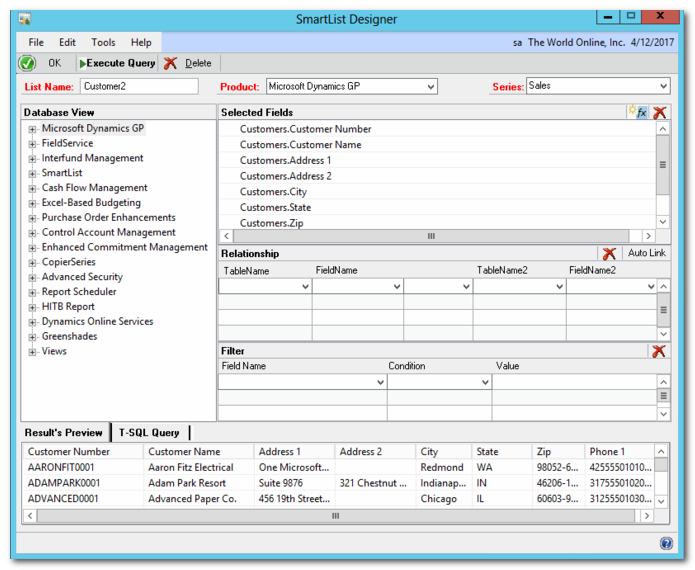Viewport: 695px width, 570px height.
Task: Select Customers.City field
Action: (273, 192)
